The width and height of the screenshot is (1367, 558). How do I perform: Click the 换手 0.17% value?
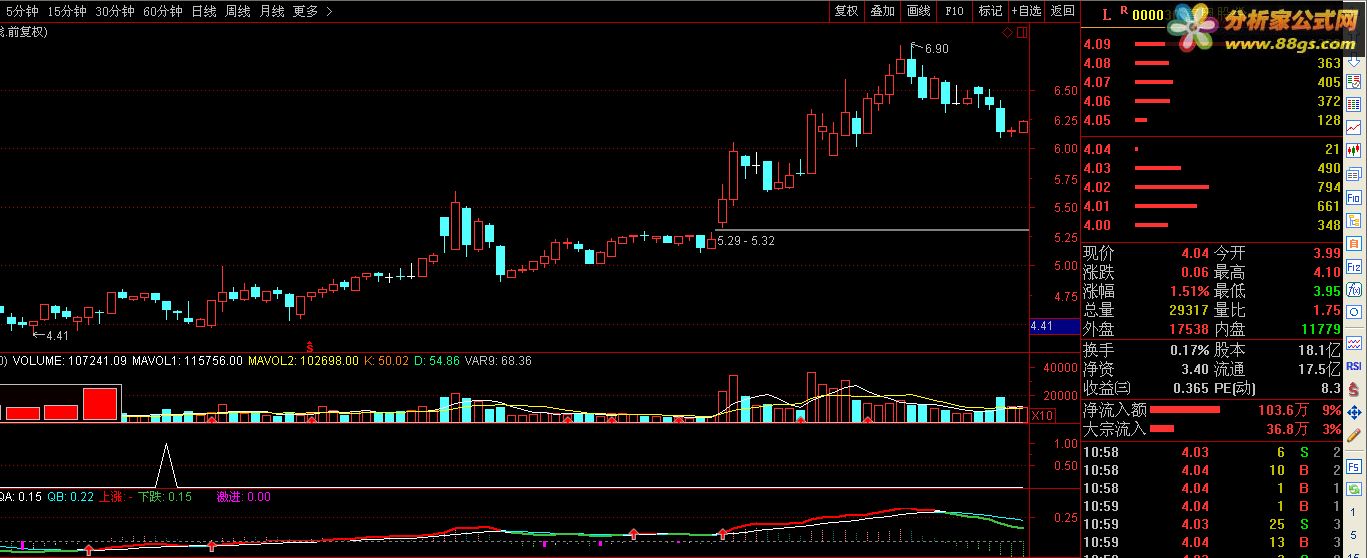pyautogui.click(x=1188, y=350)
